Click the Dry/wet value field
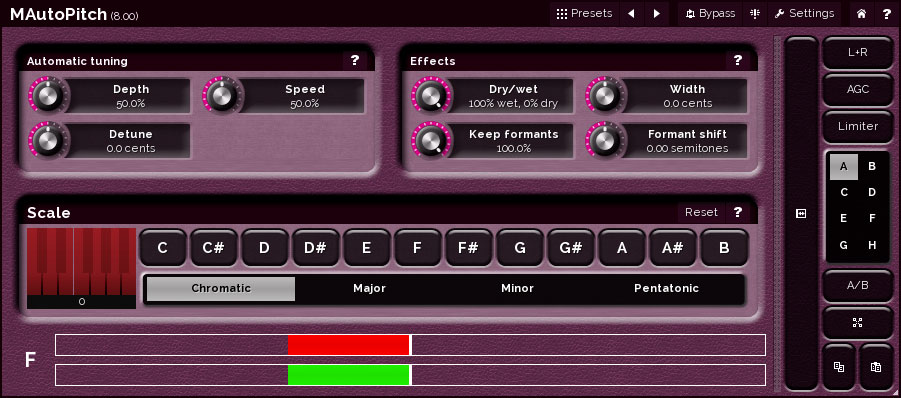Screen dimensions: 901x398 pyautogui.click(x=513, y=104)
